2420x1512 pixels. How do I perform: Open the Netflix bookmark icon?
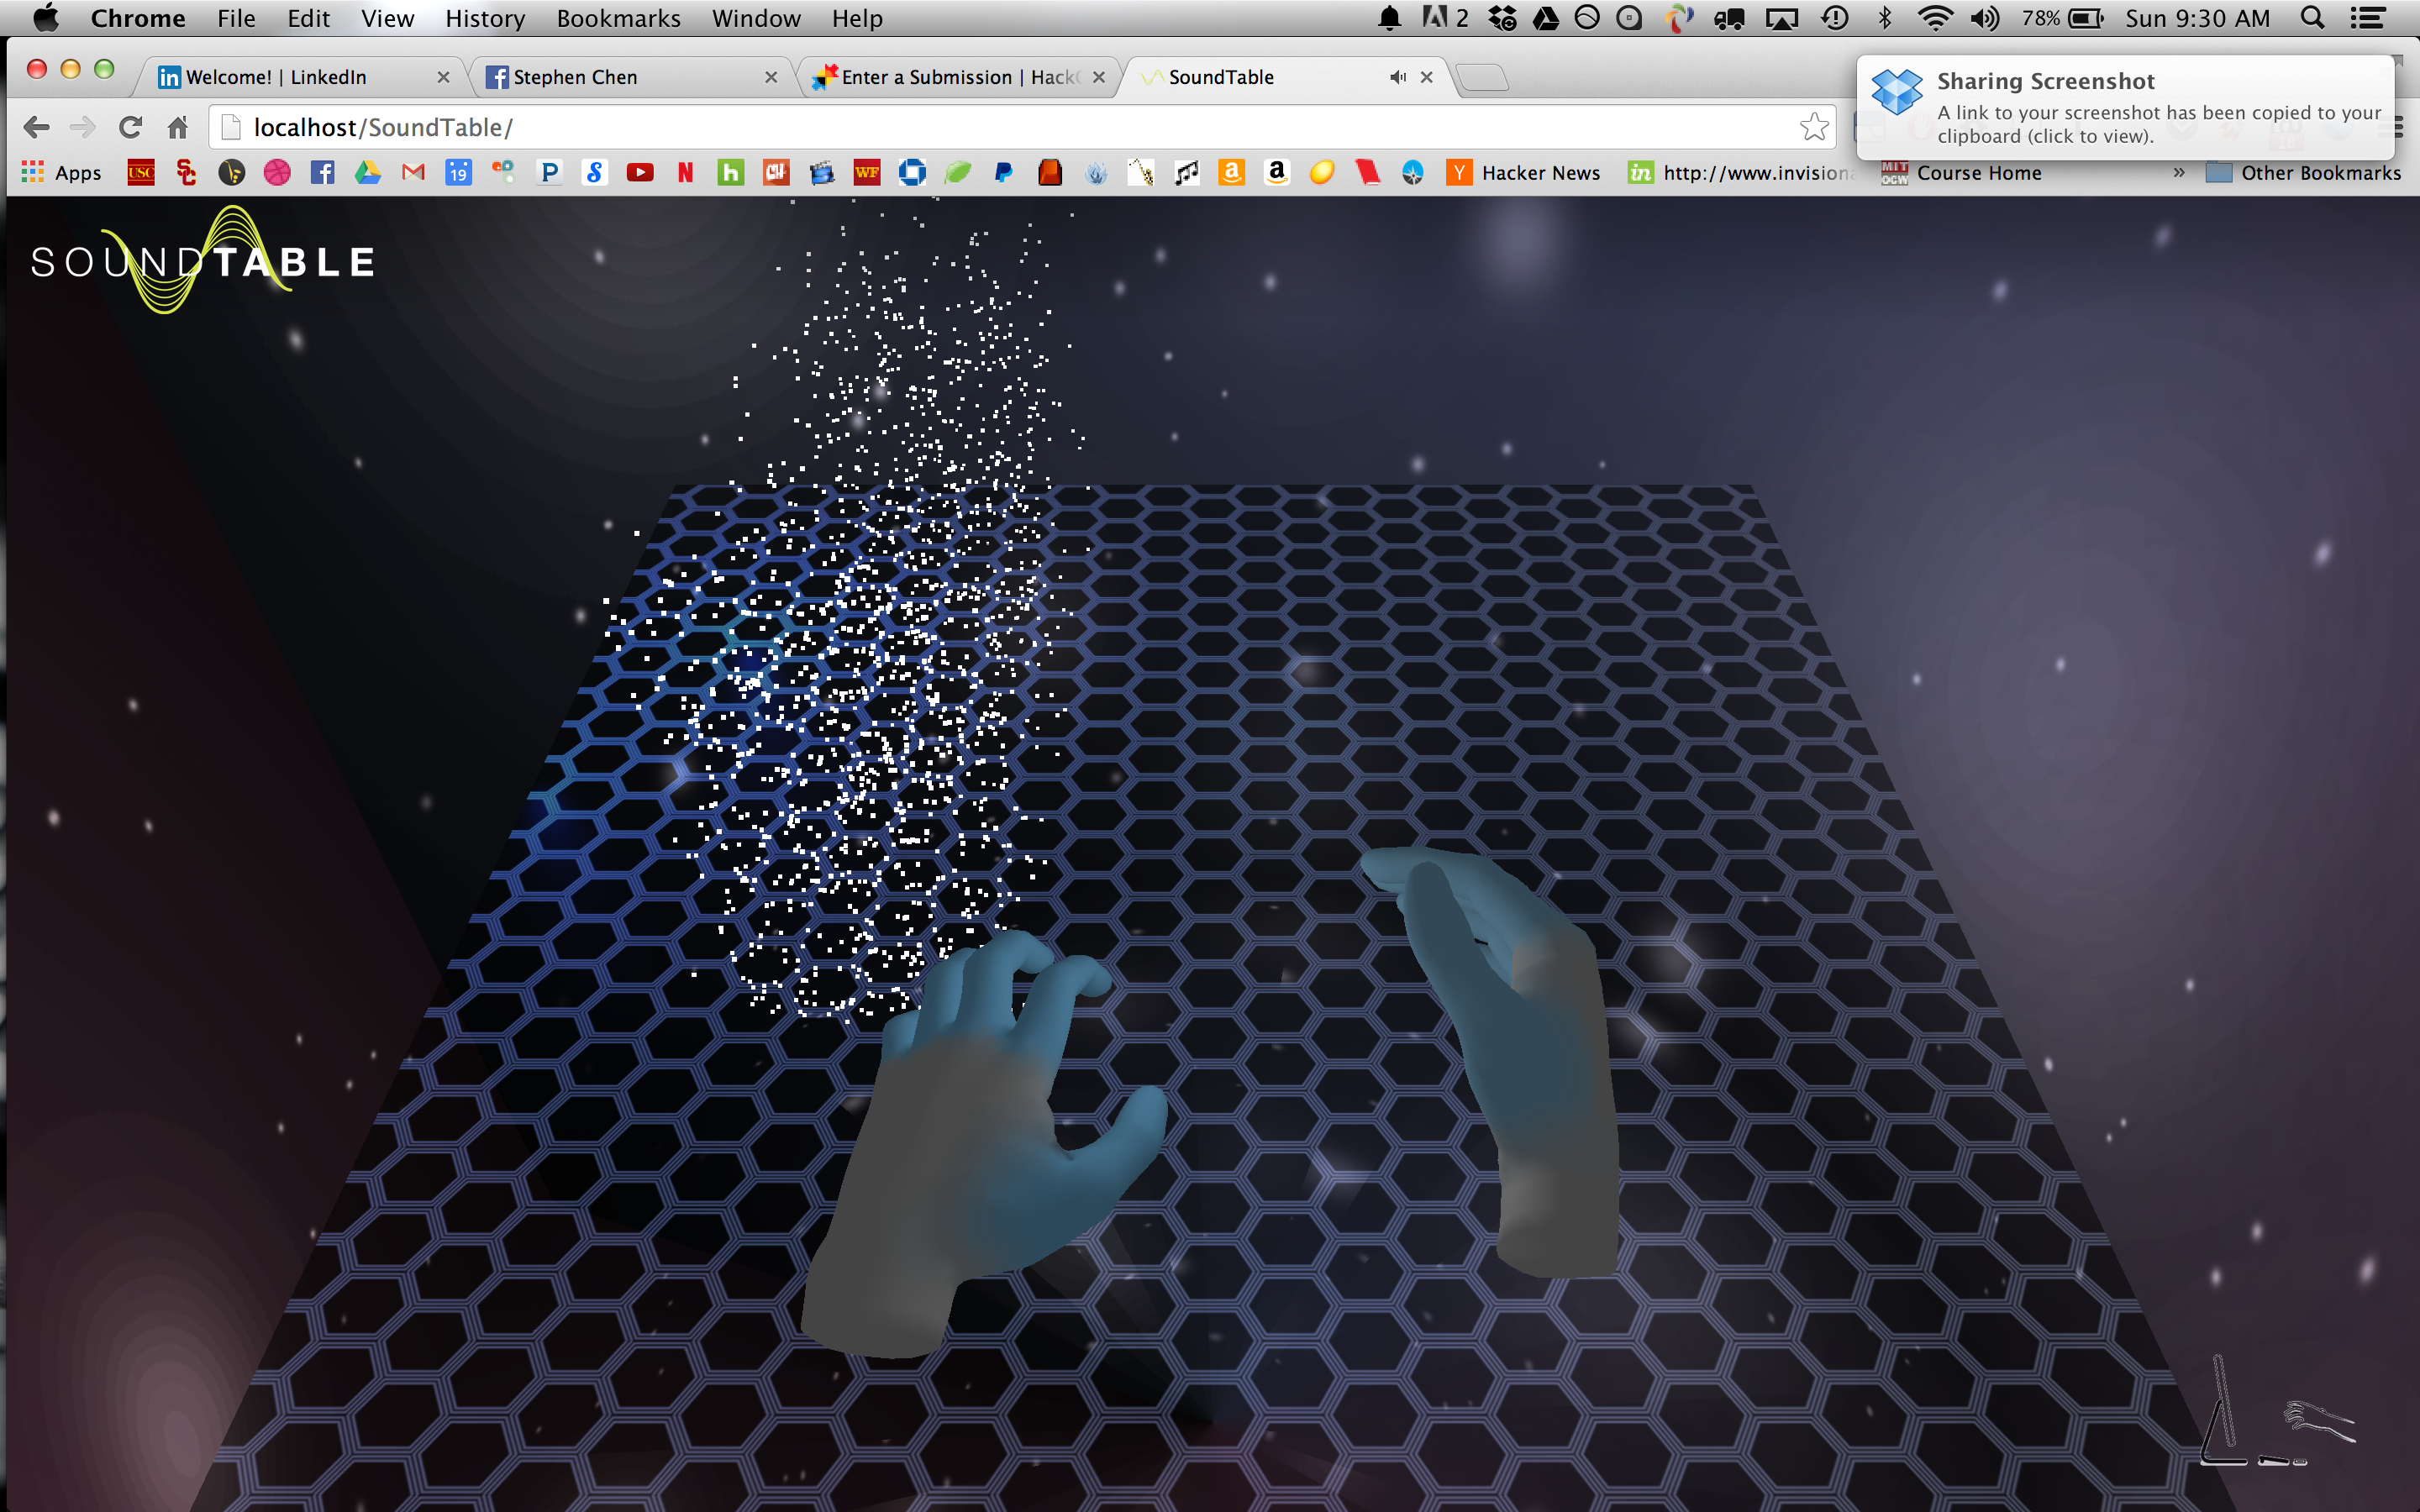coord(685,173)
